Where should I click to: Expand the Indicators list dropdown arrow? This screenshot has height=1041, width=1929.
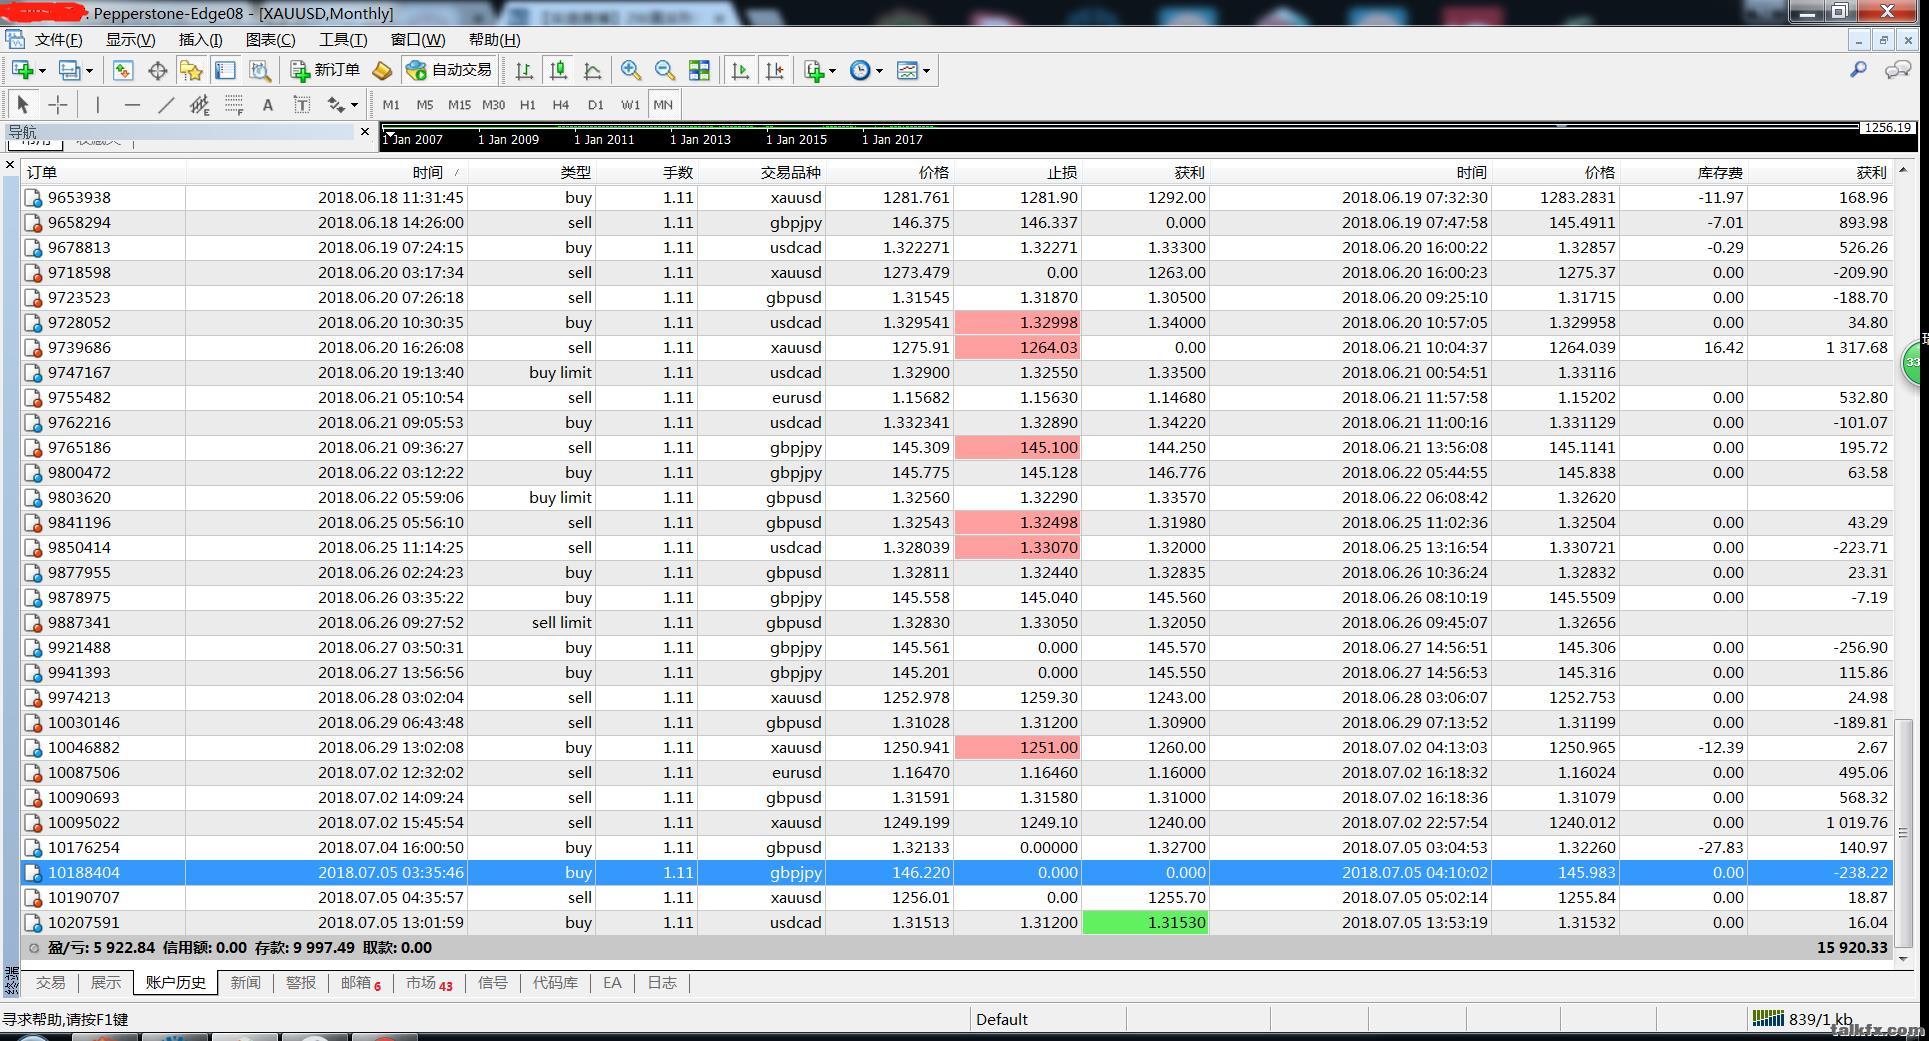832,70
